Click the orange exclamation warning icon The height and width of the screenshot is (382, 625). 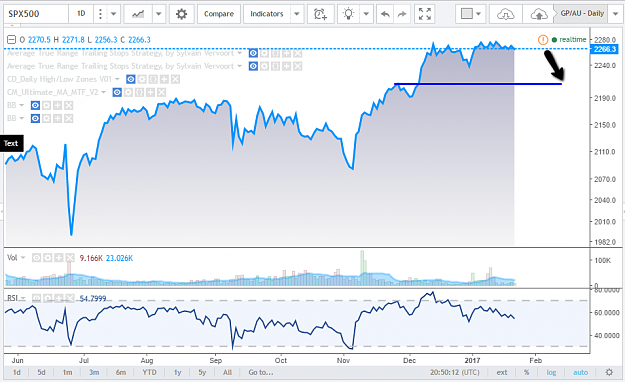pos(542,39)
